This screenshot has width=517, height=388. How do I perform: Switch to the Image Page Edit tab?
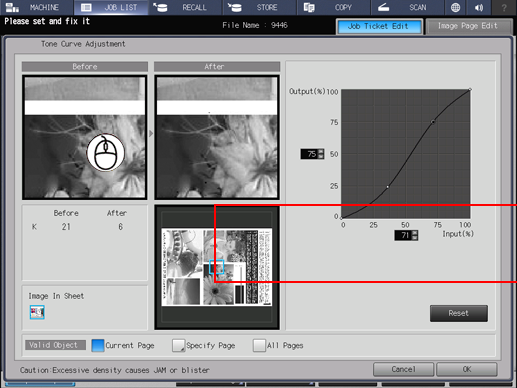point(468,26)
